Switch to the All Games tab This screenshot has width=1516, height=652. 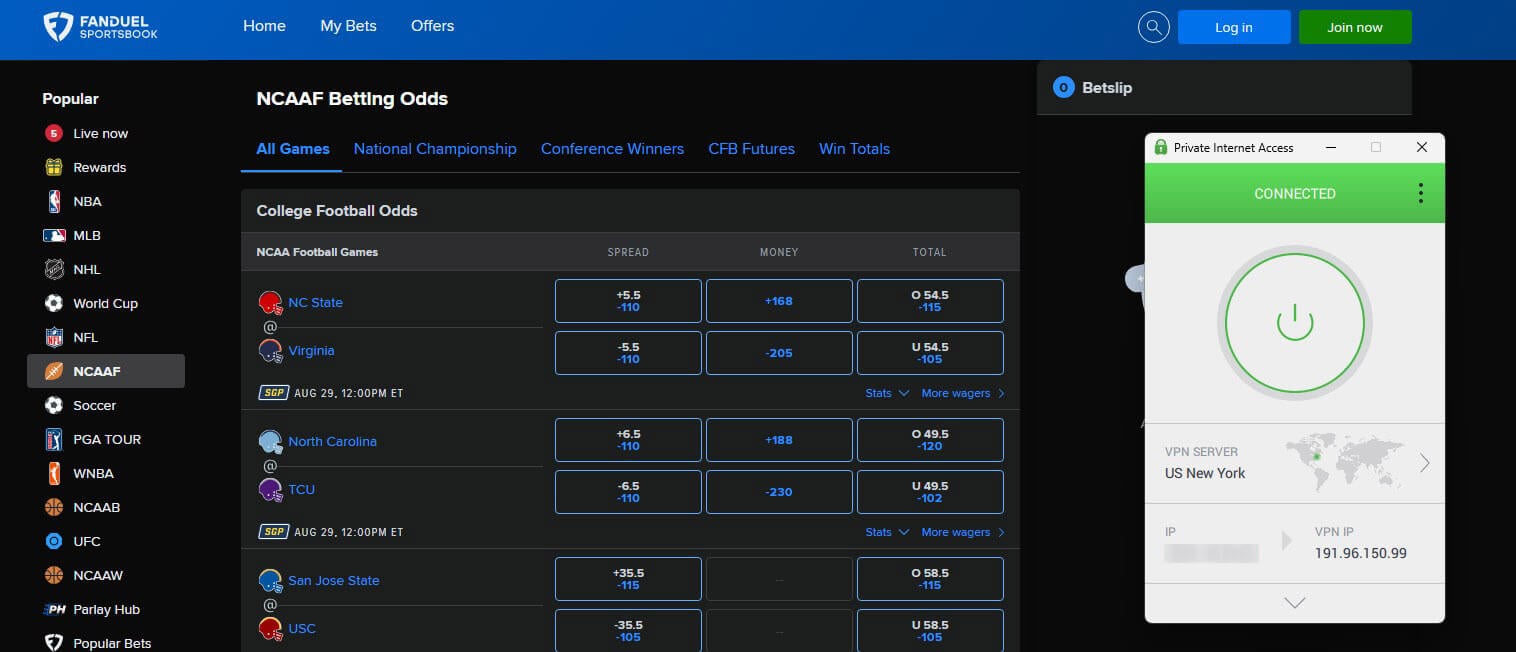(x=292, y=149)
